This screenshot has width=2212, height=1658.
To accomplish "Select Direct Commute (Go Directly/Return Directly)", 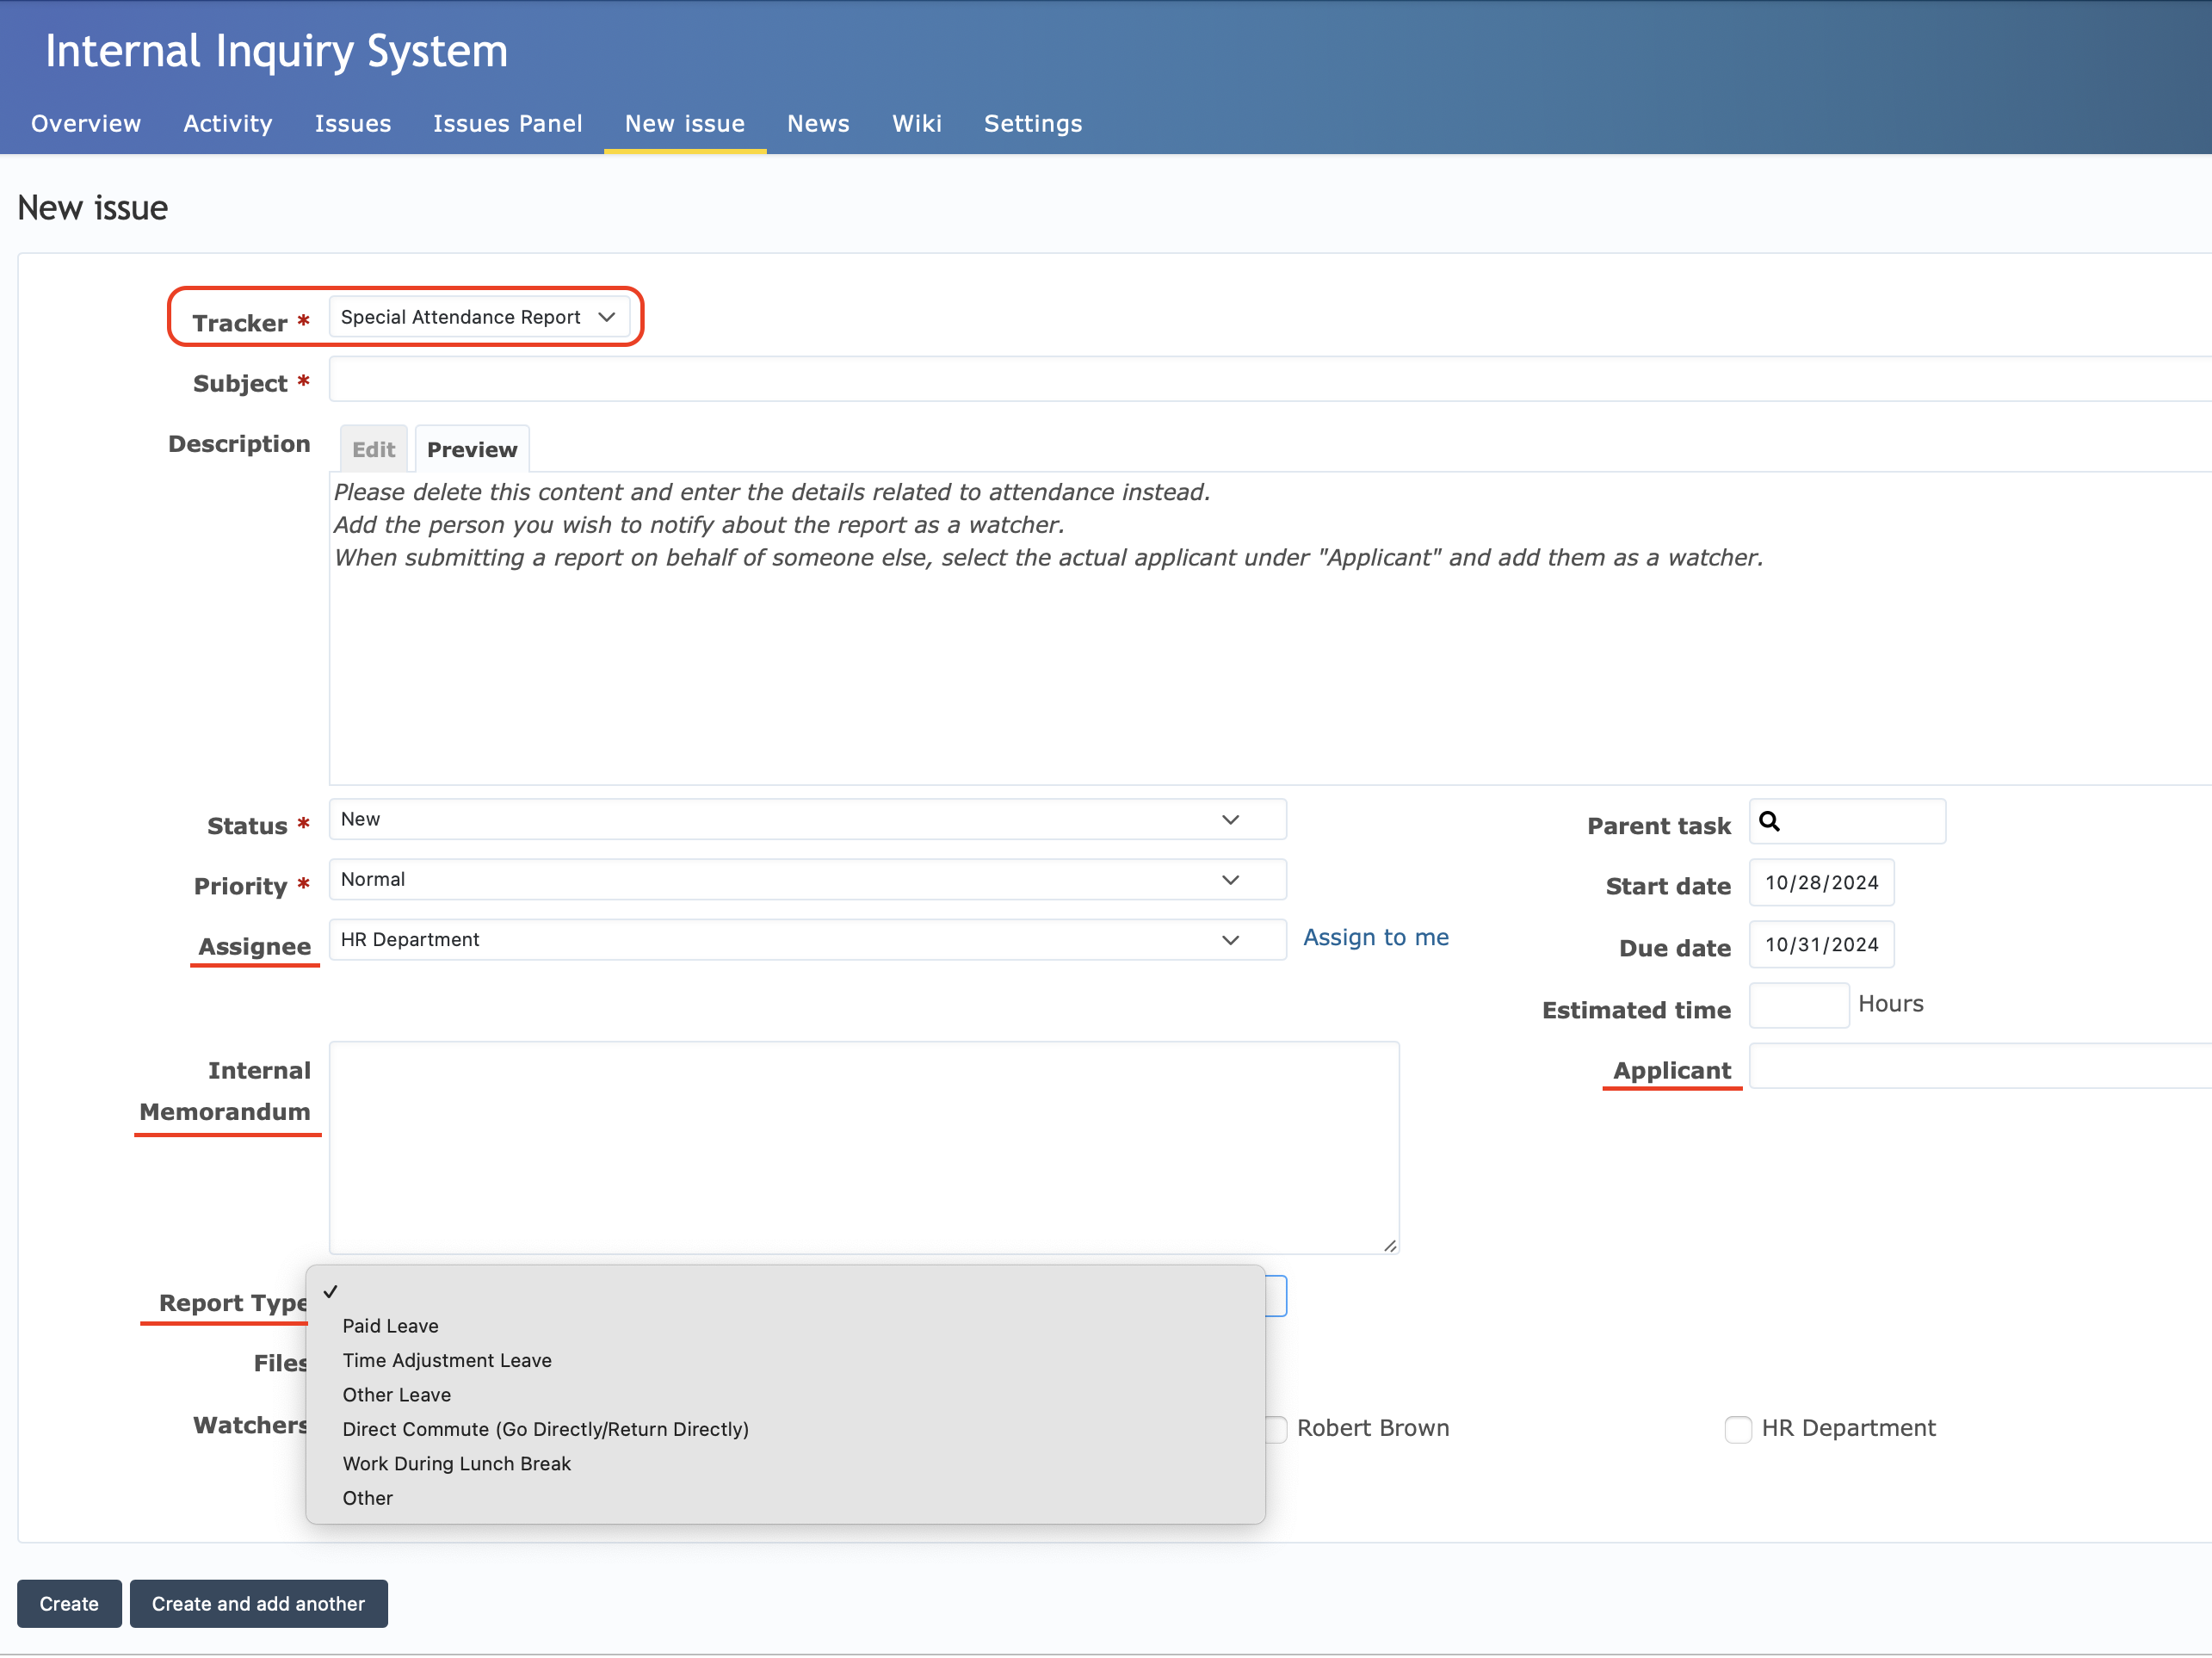I will pos(546,1429).
